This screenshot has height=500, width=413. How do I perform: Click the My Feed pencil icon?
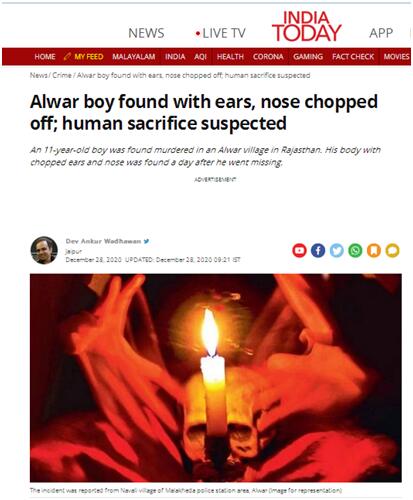pyautogui.click(x=67, y=57)
